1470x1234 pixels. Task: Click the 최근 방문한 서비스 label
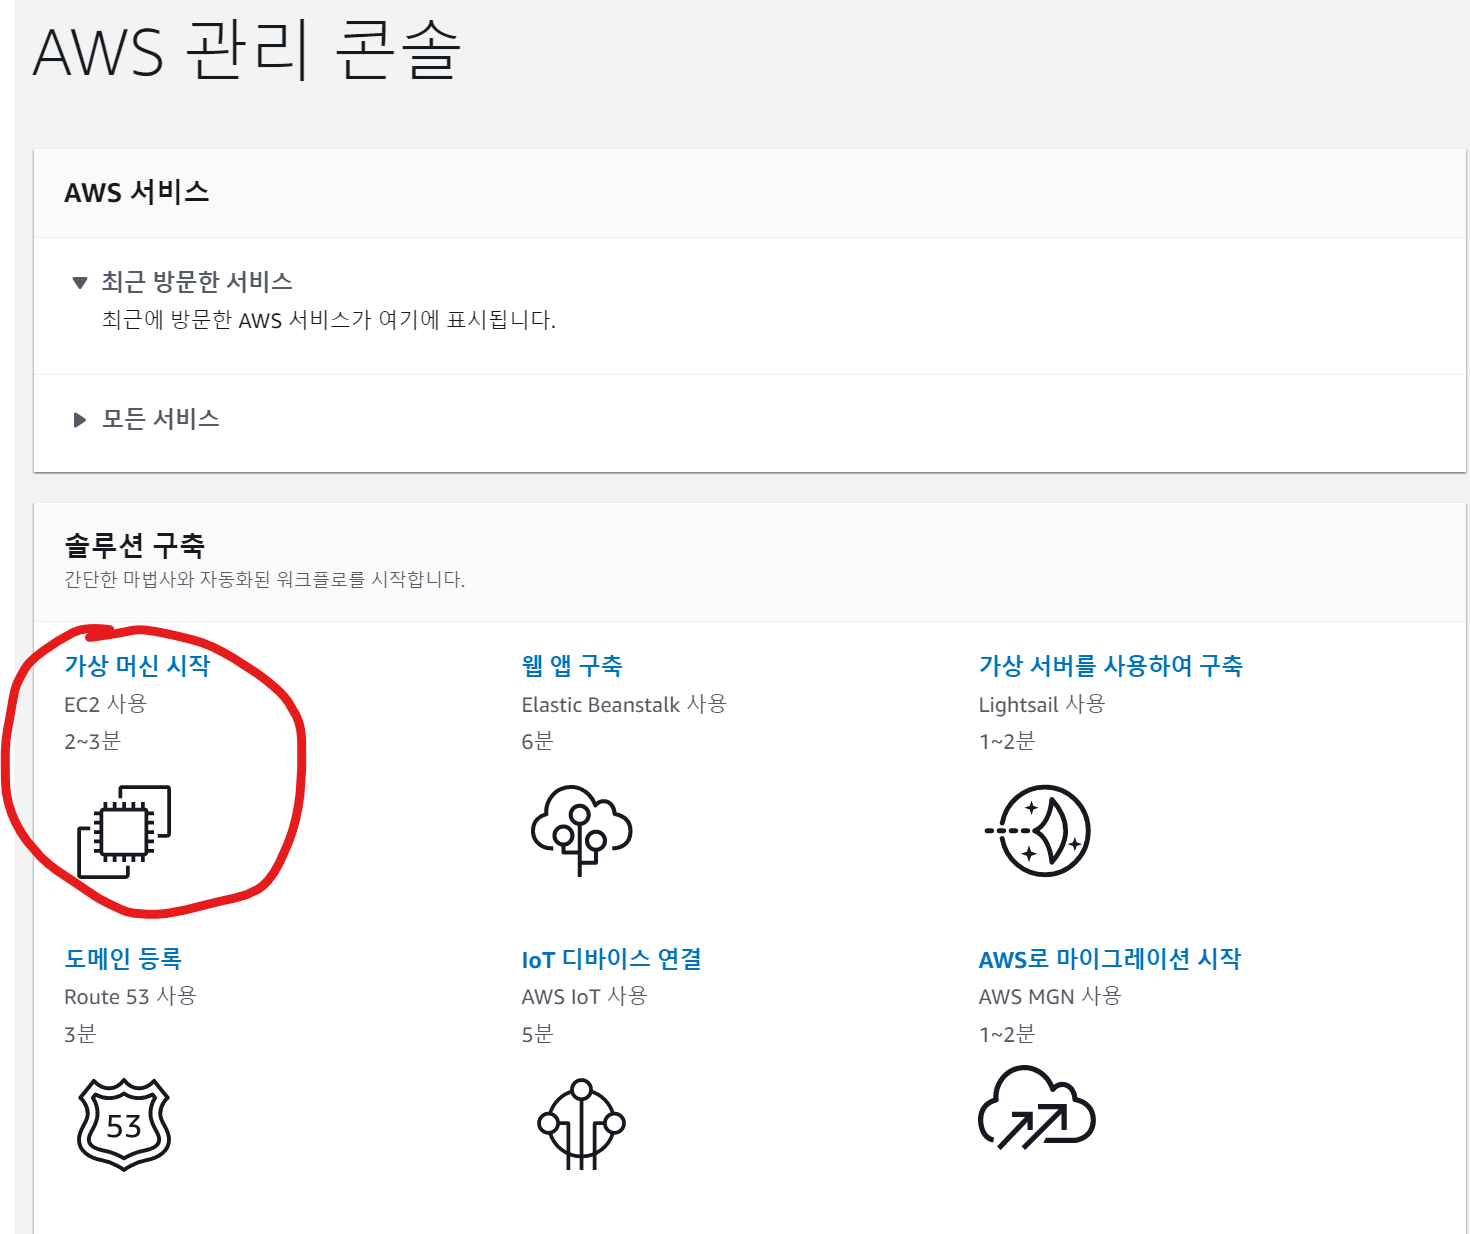(197, 282)
